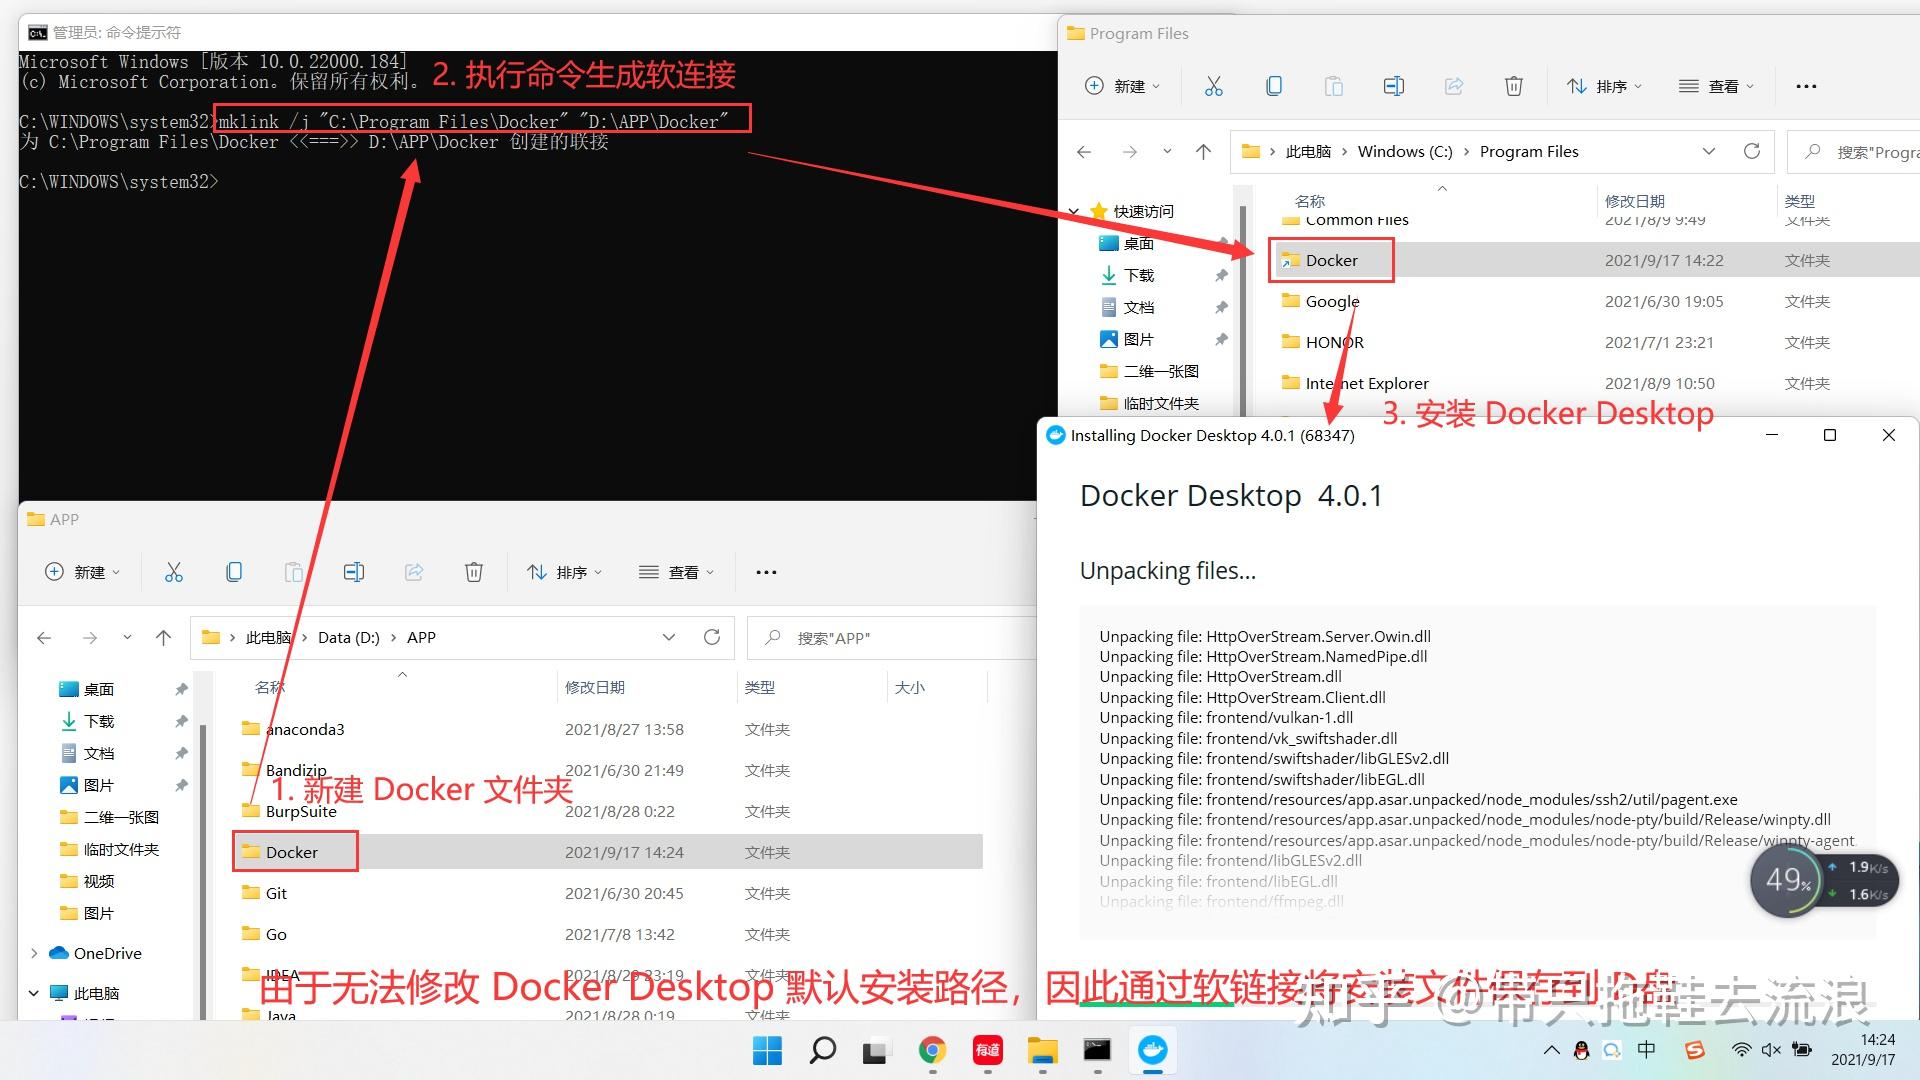Screen dimensions: 1920x1080
Task: Open the New dropdown in Program Files window
Action: click(1123, 86)
